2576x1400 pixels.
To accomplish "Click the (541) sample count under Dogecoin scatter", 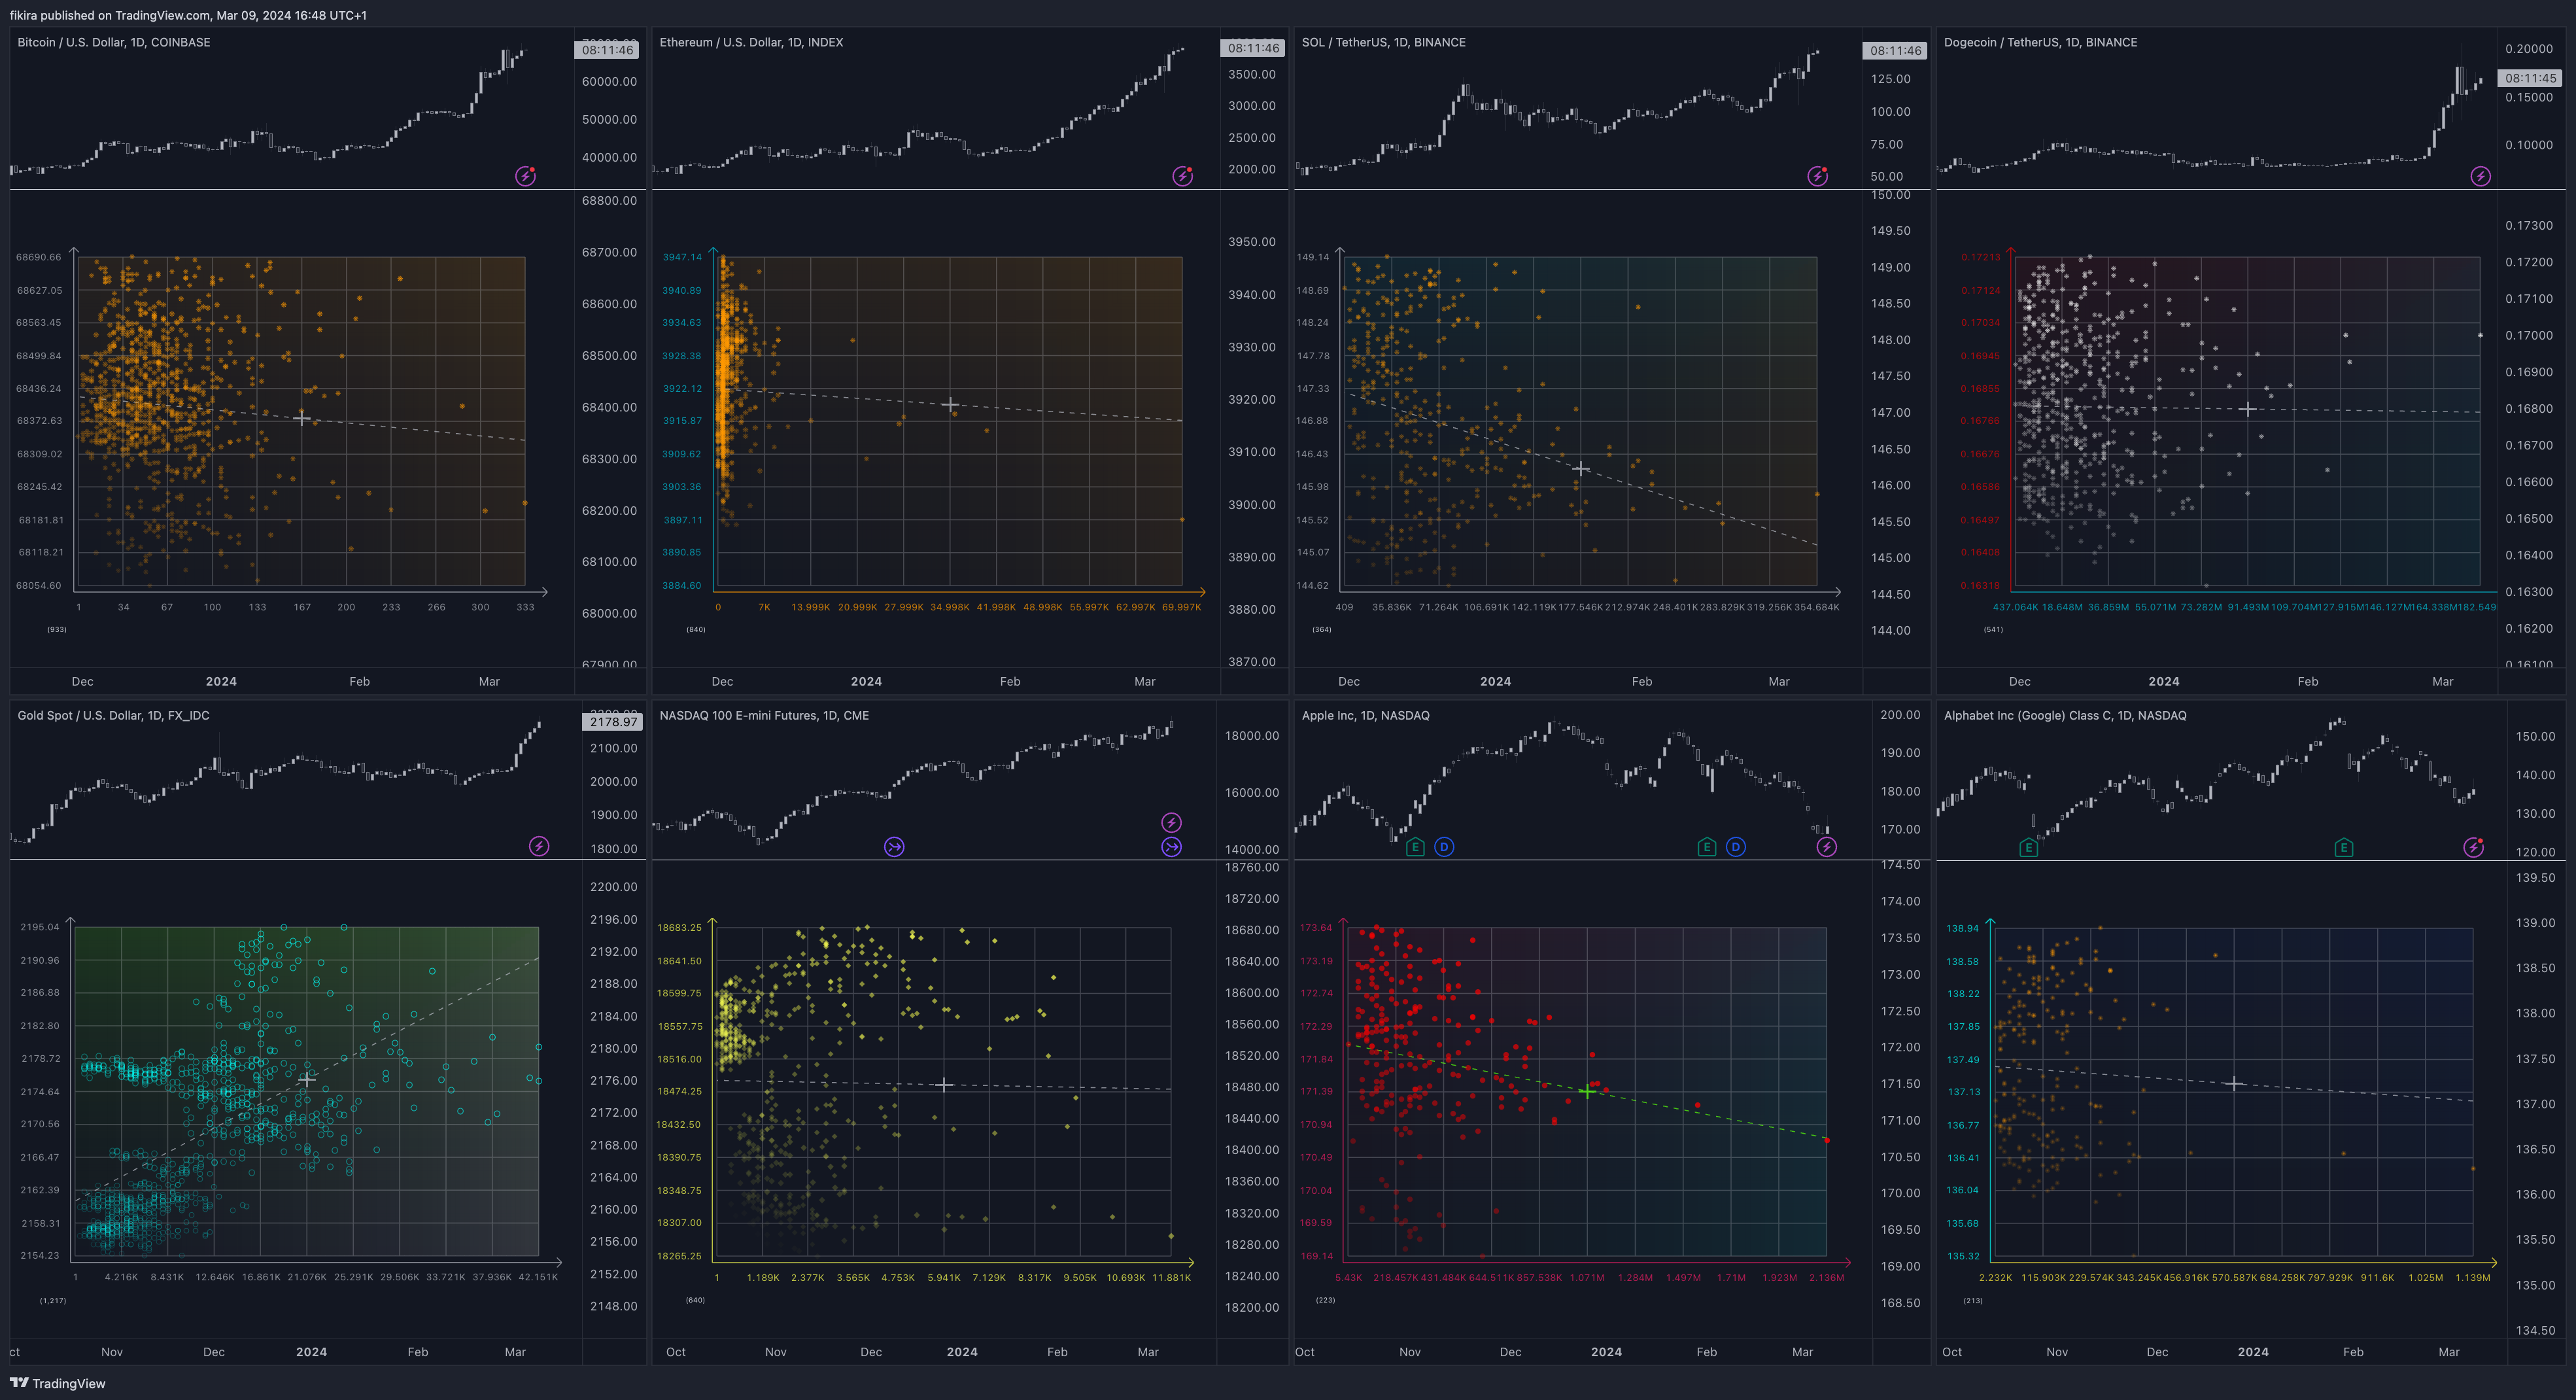I will coord(1993,629).
